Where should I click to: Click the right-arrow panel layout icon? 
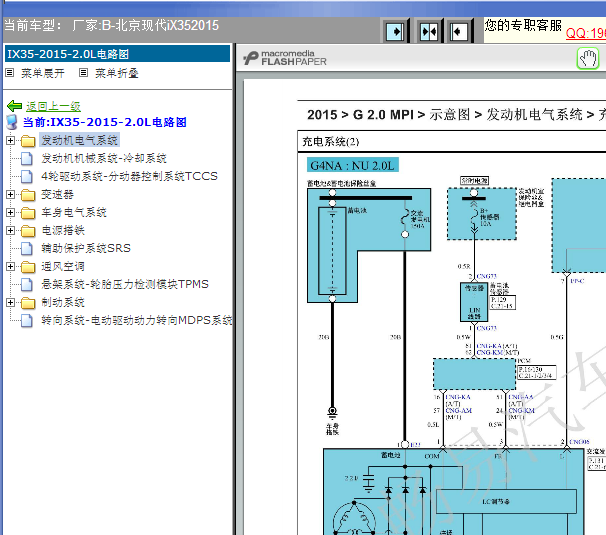coord(395,31)
